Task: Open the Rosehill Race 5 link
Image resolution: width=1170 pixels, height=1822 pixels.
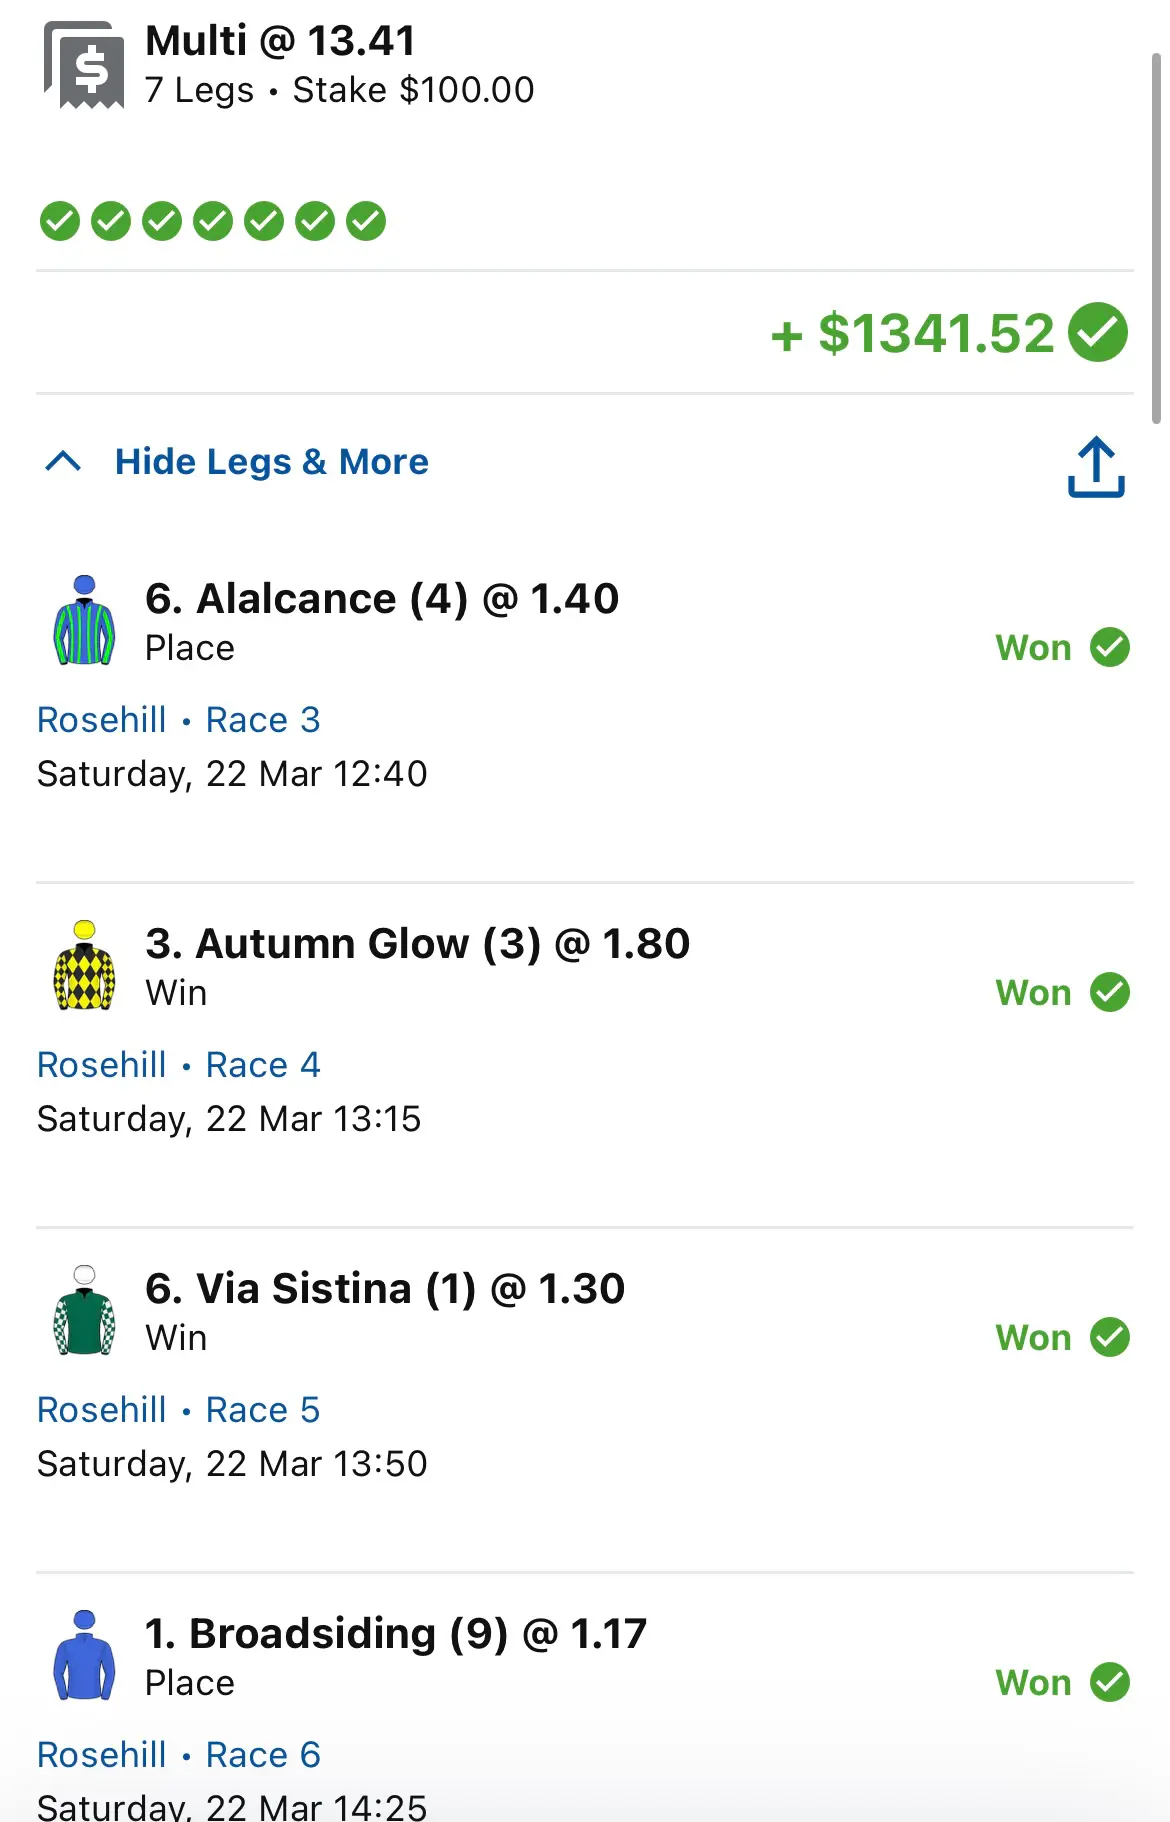Action: [179, 1410]
